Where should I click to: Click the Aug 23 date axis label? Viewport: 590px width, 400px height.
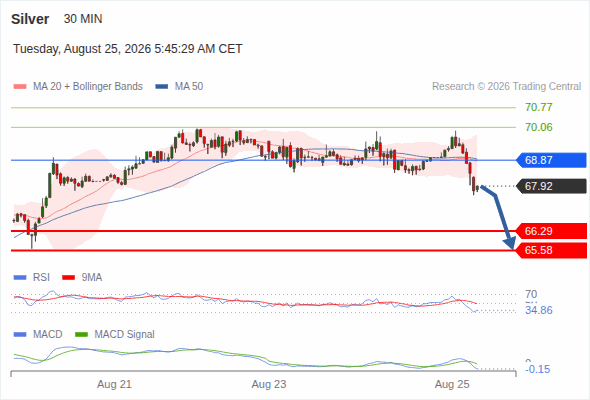click(269, 384)
